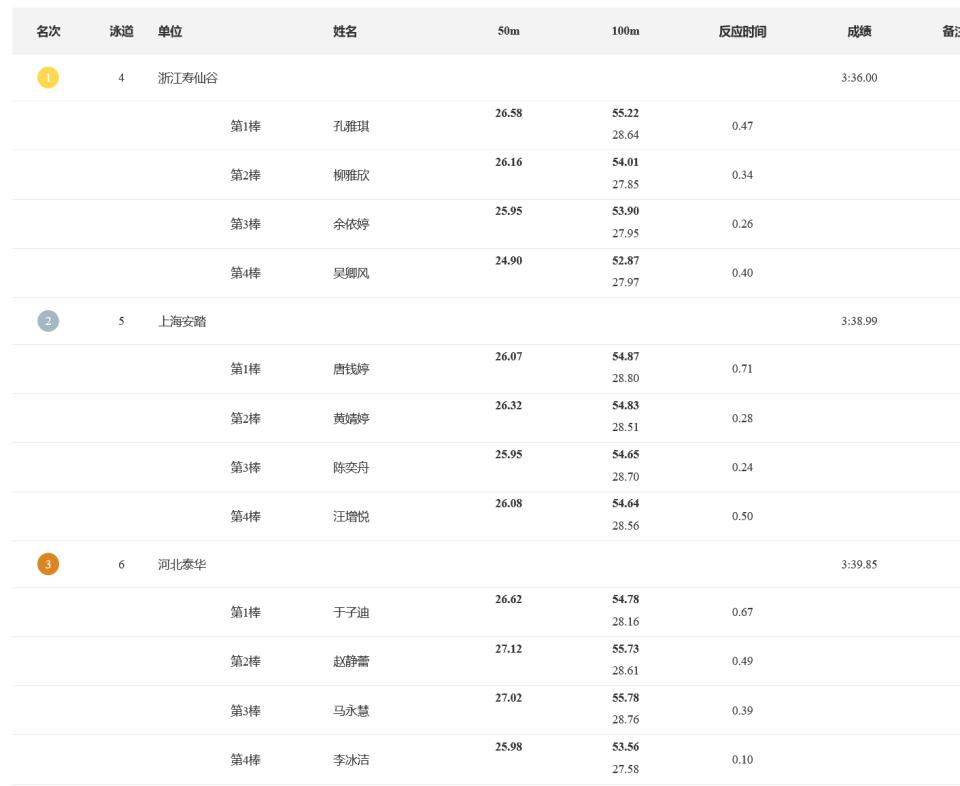The width and height of the screenshot is (960, 786).
Task: Select the 反应时间 column header
Action: (x=742, y=31)
